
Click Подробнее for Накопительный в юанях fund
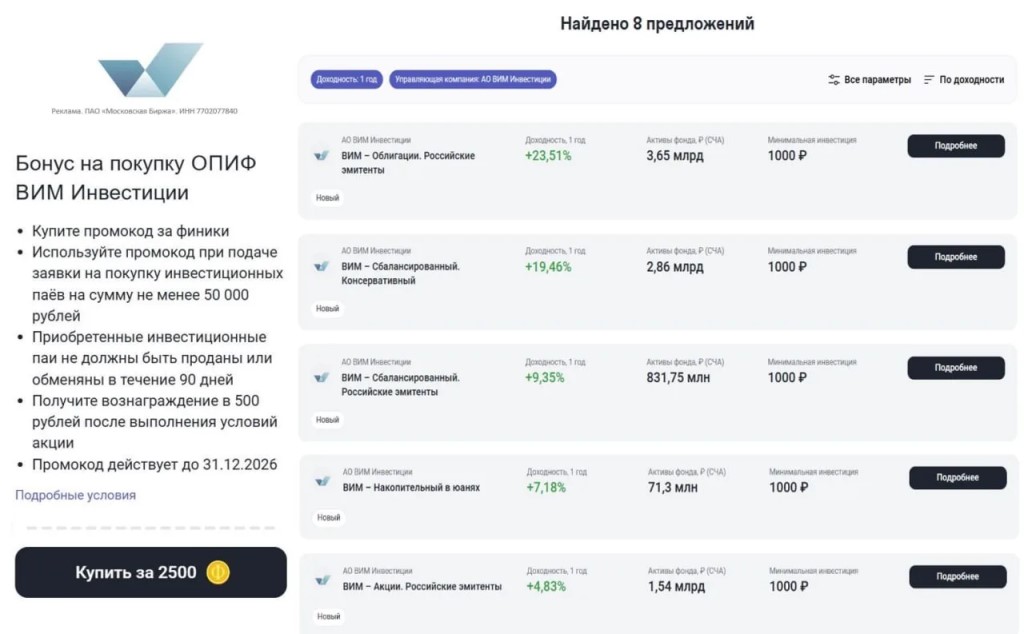click(957, 477)
